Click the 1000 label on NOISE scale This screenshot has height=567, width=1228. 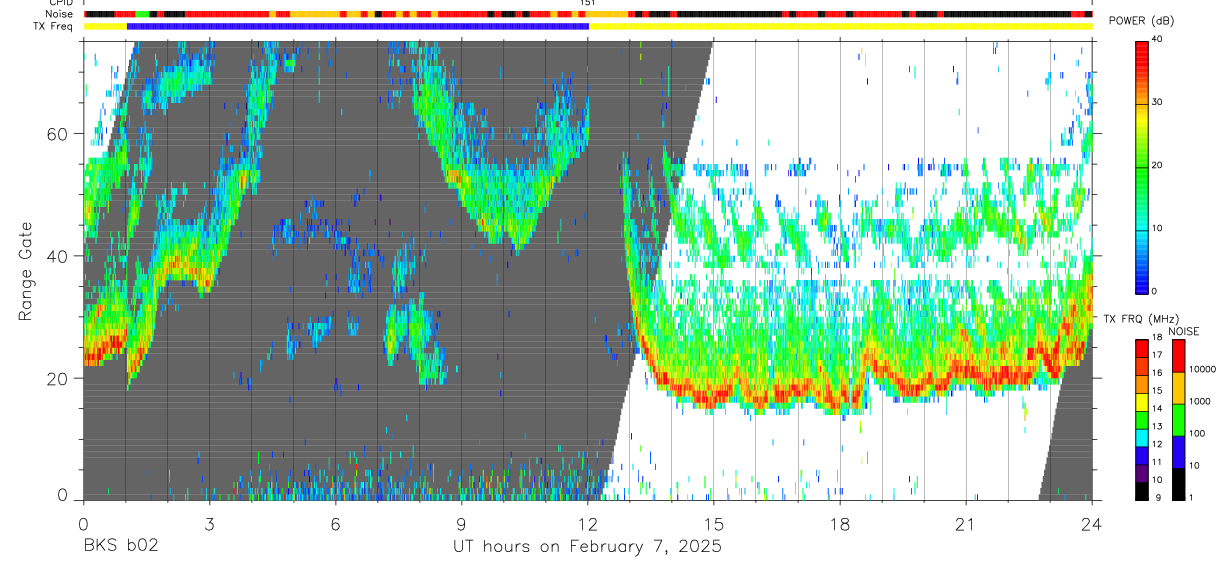[x=1200, y=401]
